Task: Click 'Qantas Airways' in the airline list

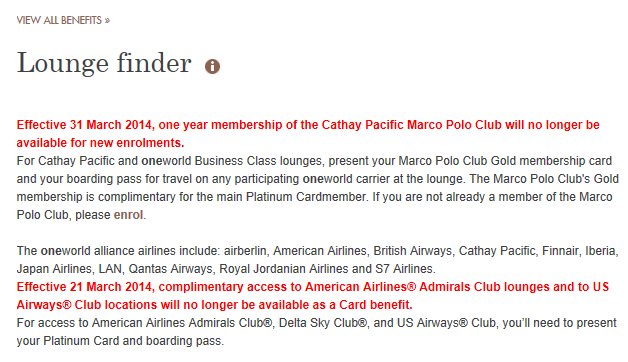Action: (x=170, y=269)
